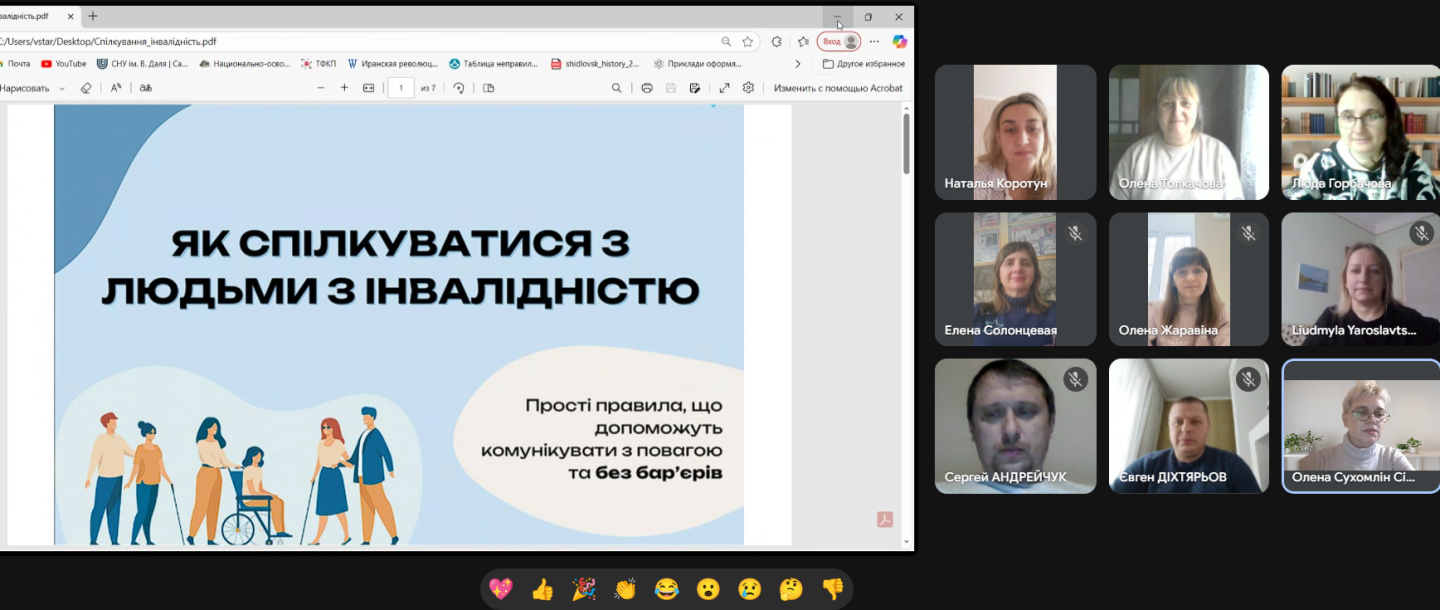Add this page to favorites star
Image resolution: width=1440 pixels, height=610 pixels.
click(747, 41)
